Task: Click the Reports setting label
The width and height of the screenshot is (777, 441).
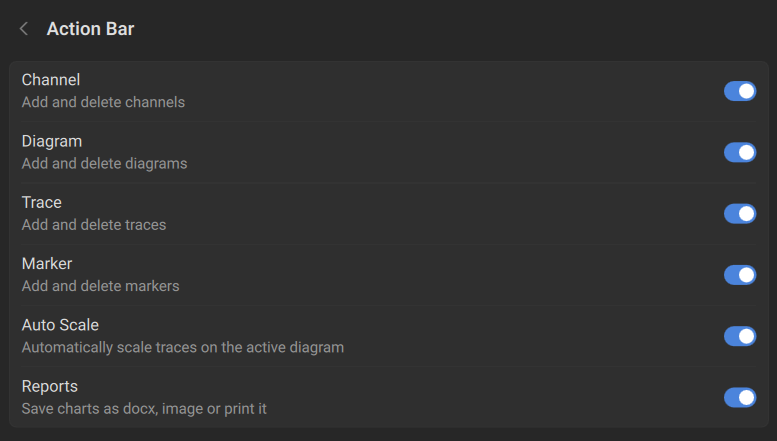Action: pyautogui.click(x=50, y=386)
